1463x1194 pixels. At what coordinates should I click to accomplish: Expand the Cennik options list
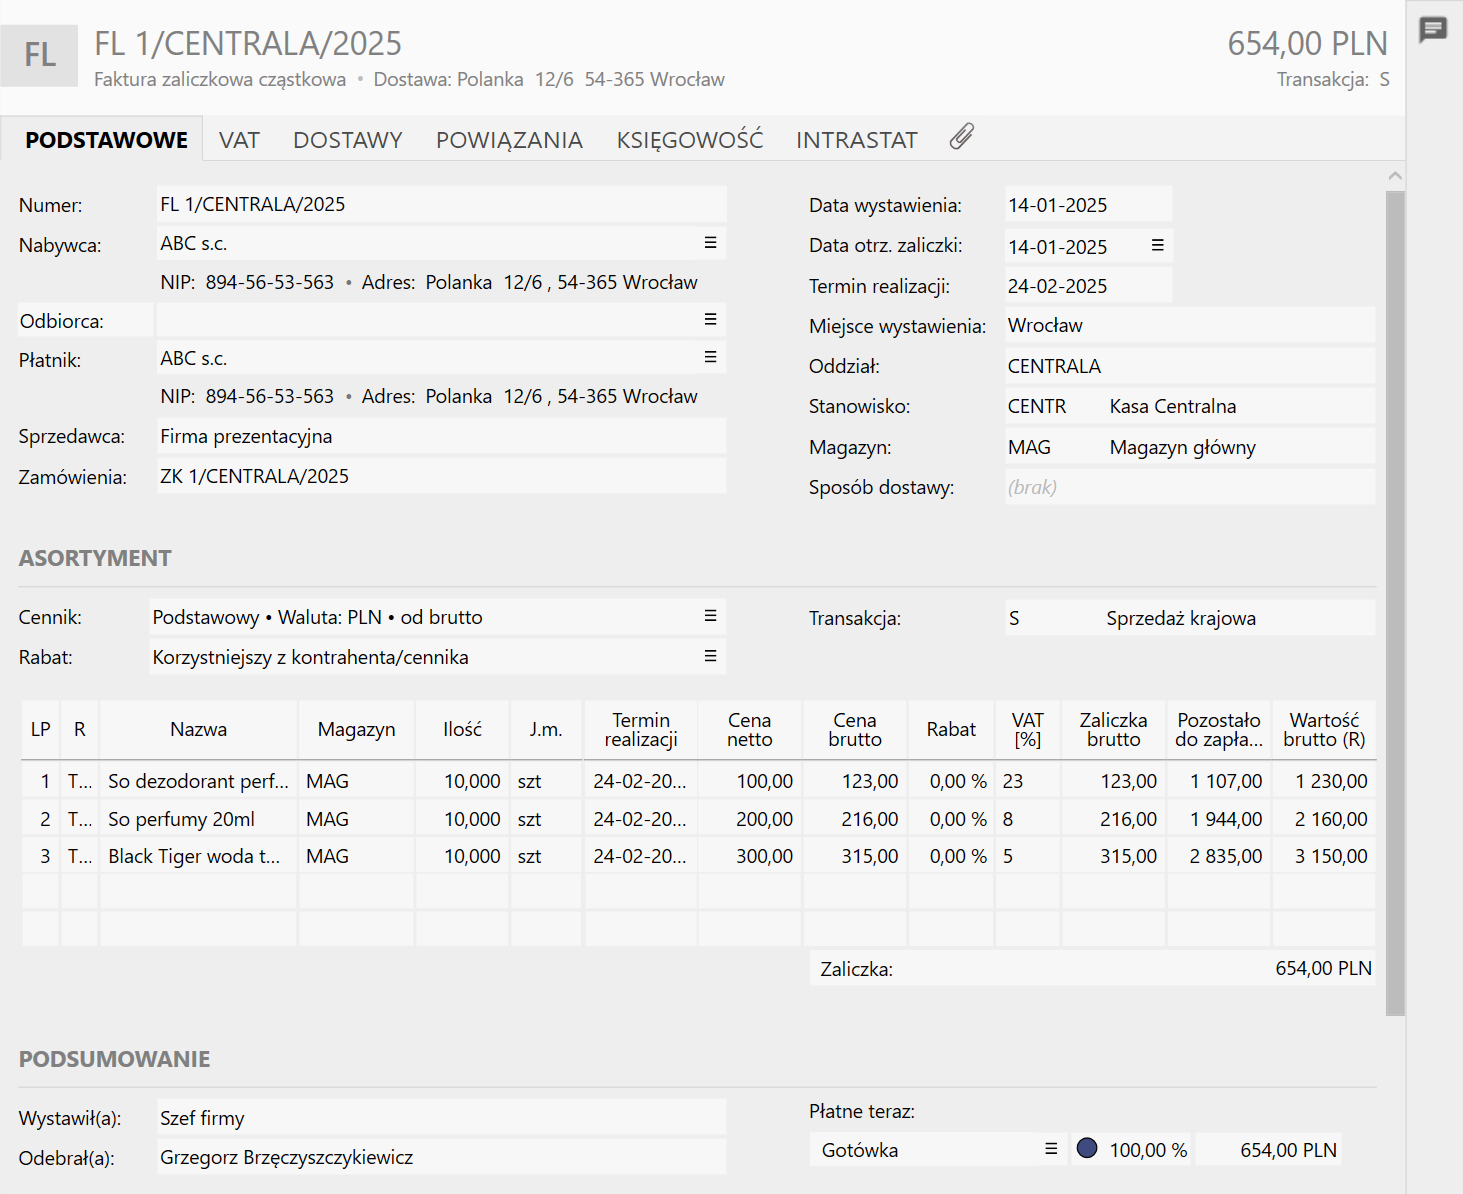coord(710,616)
